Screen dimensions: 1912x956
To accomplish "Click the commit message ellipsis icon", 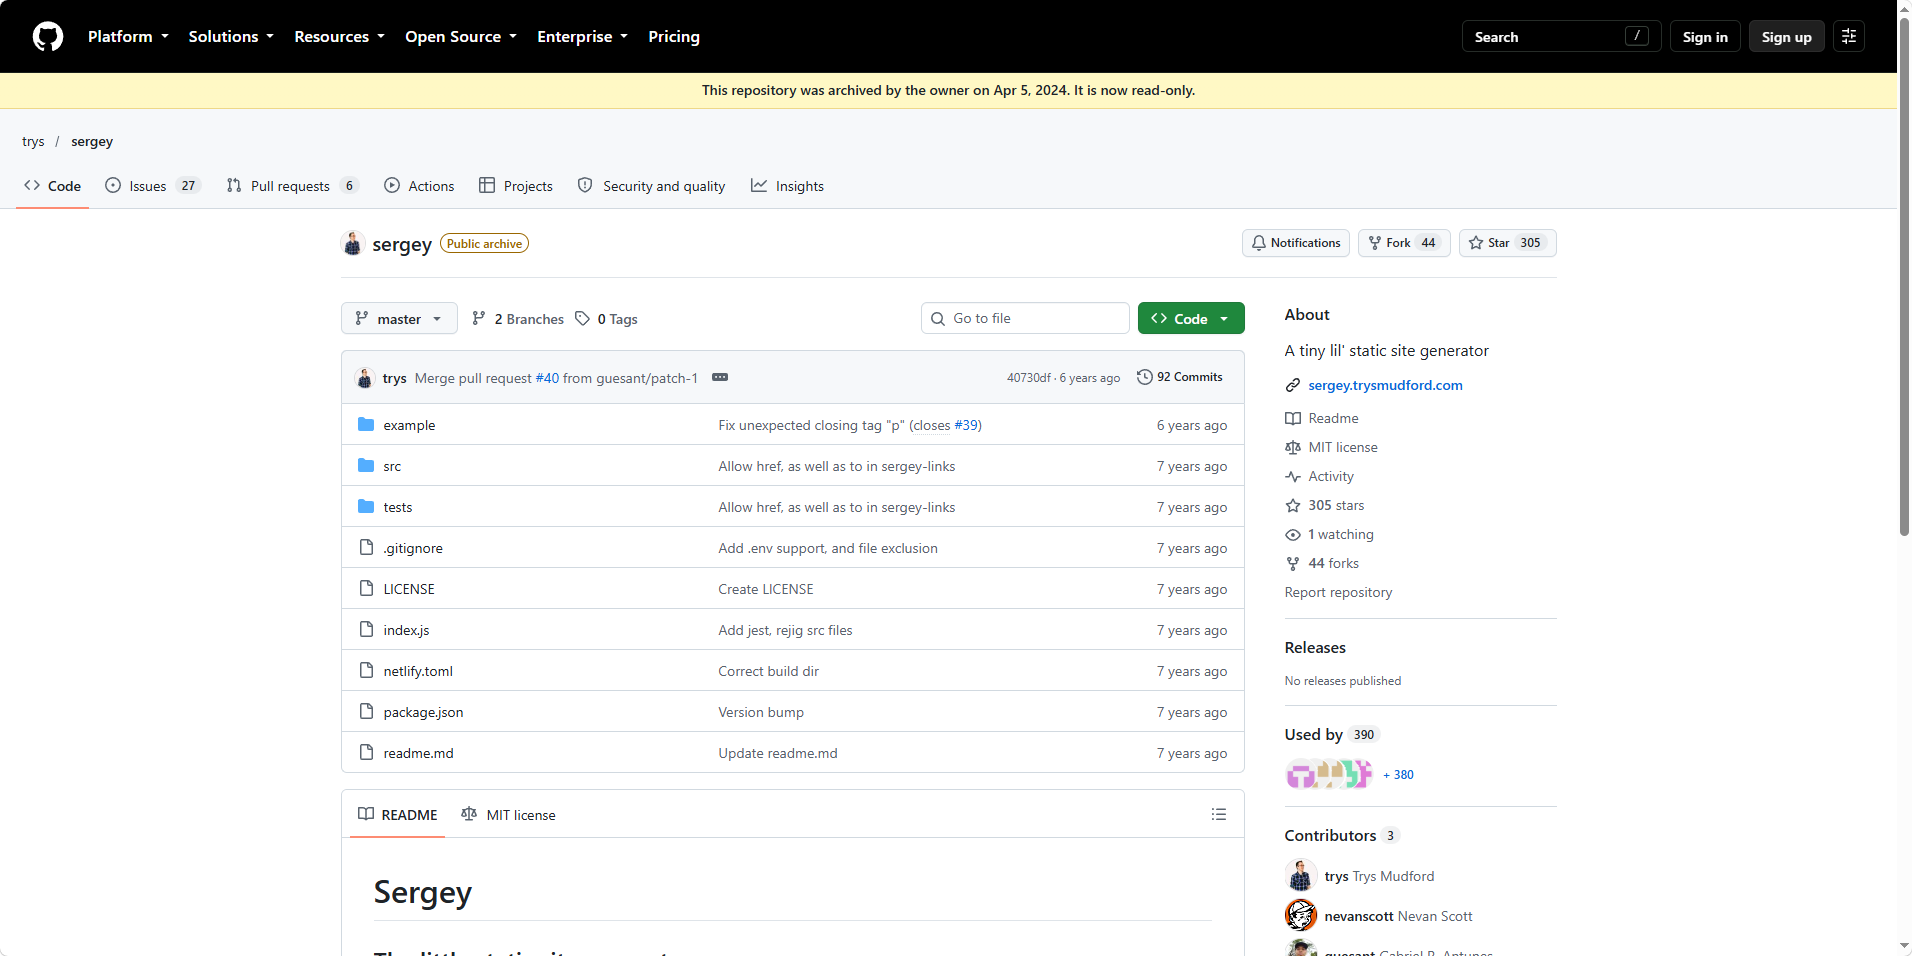I will 720,377.
